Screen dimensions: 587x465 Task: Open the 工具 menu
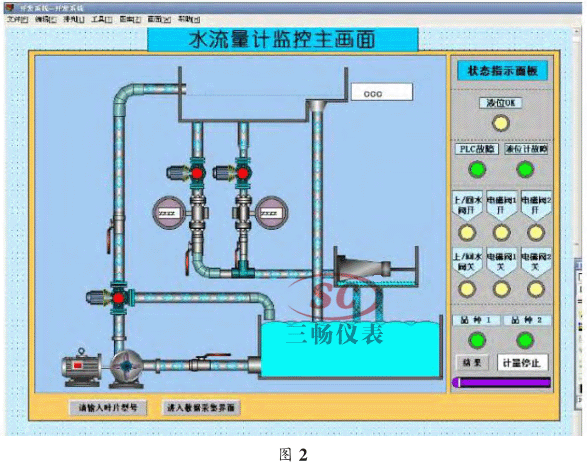[102, 19]
